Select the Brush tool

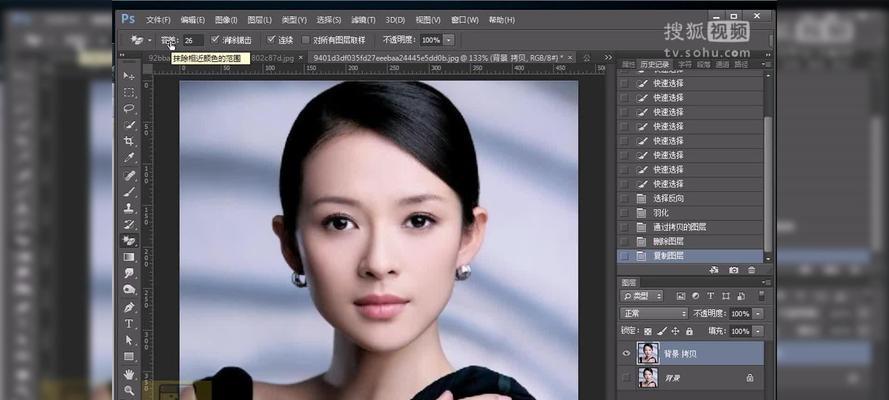pos(129,192)
